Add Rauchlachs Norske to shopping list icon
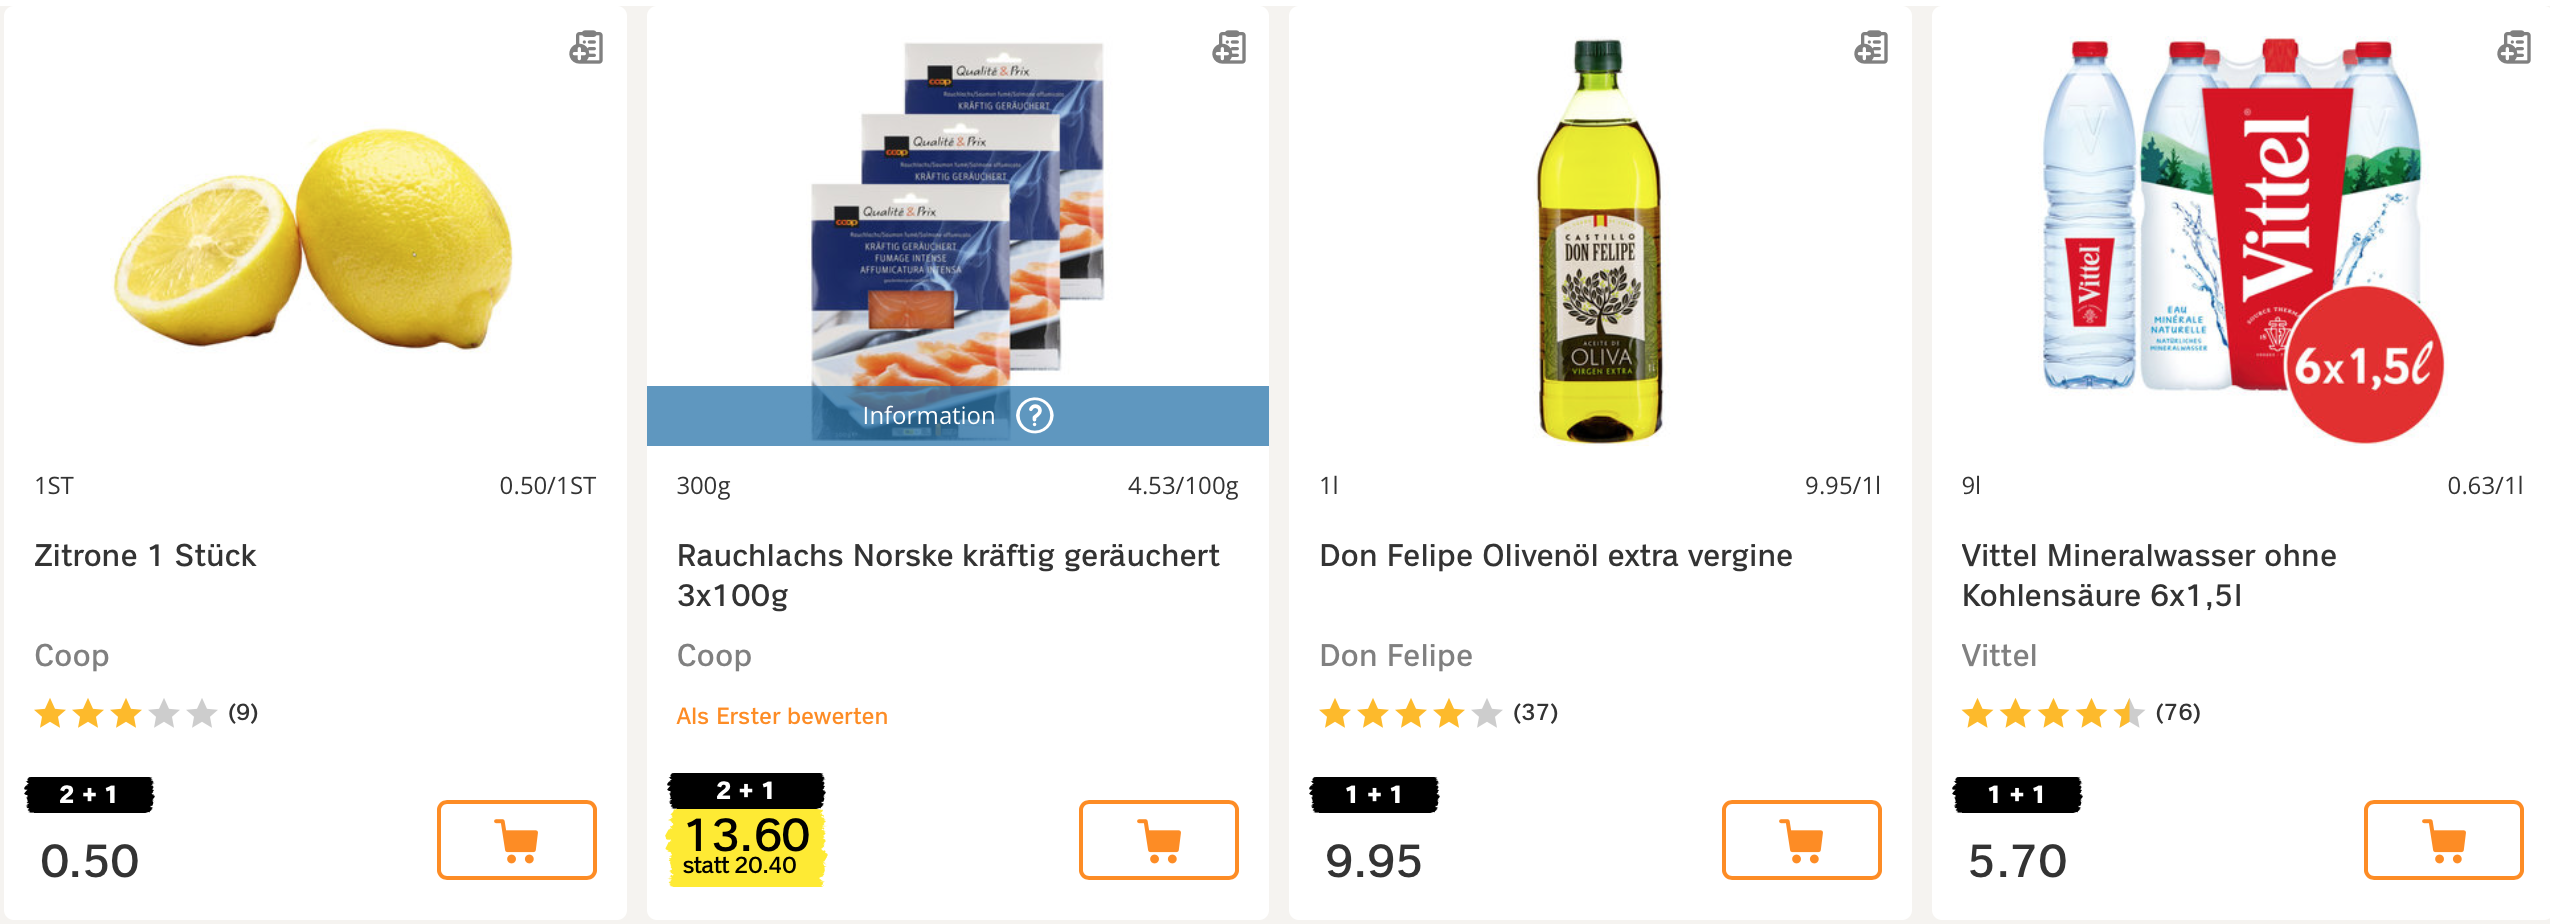2550x924 pixels. click(1229, 48)
